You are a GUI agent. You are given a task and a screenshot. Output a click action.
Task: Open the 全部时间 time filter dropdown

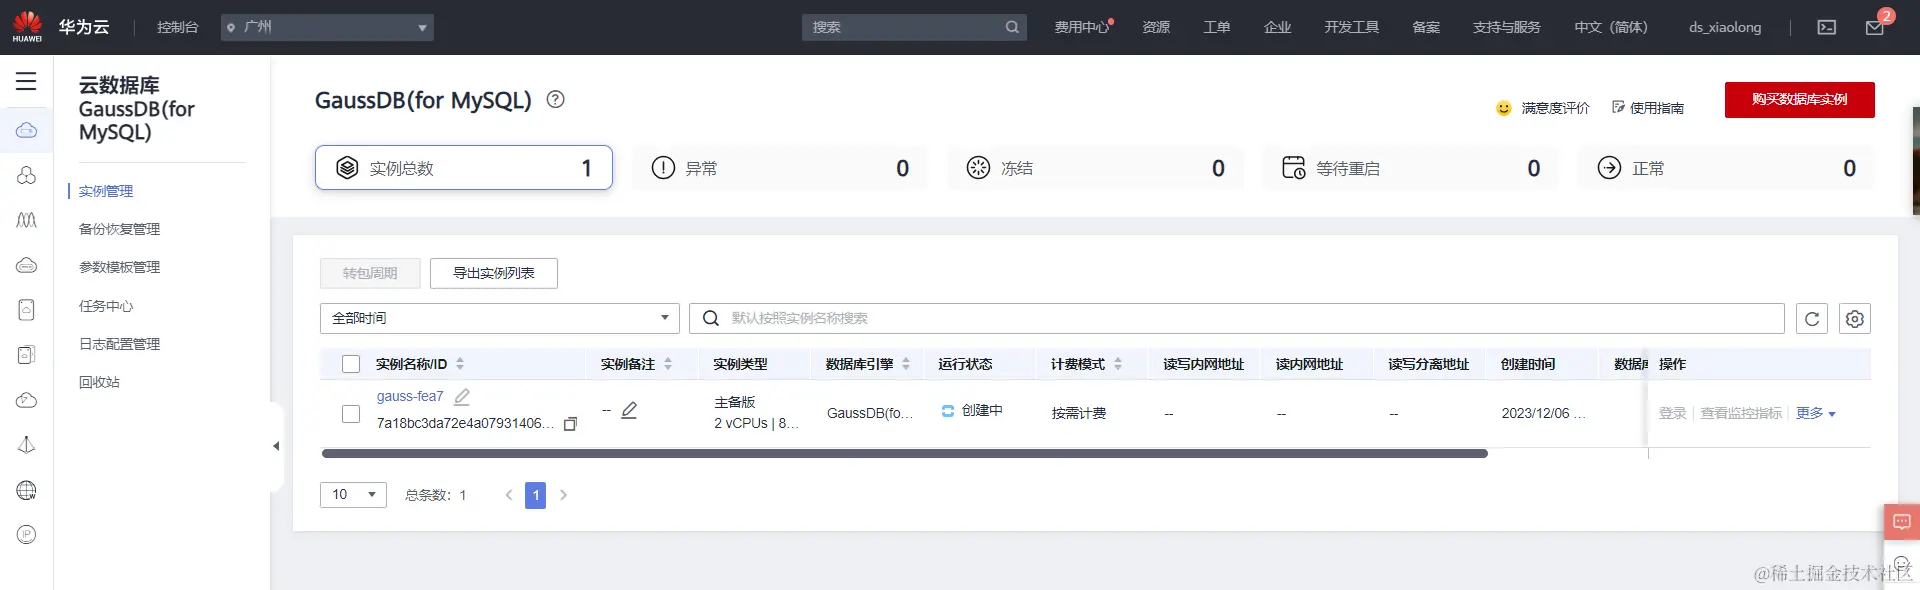pos(500,318)
